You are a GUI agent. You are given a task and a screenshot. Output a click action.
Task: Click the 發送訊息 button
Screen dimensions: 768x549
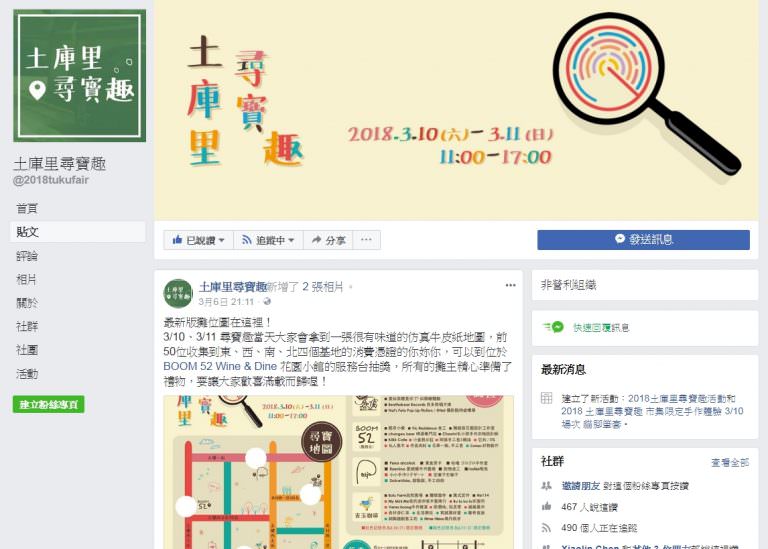click(x=643, y=239)
